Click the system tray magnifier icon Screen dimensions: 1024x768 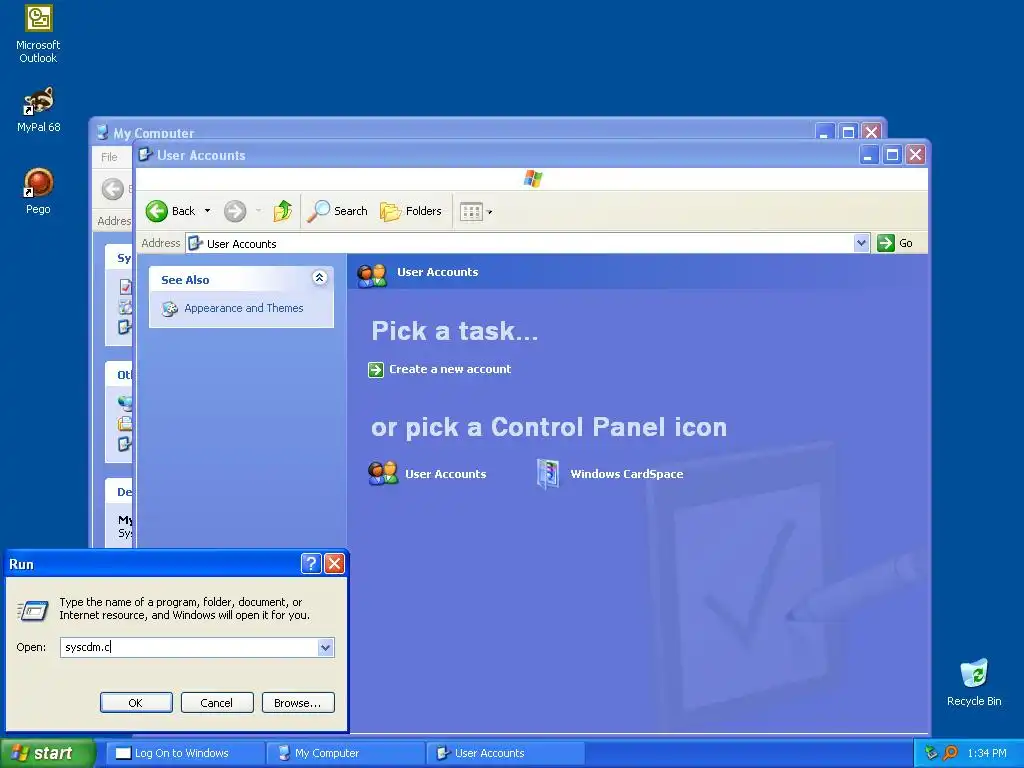tap(950, 753)
